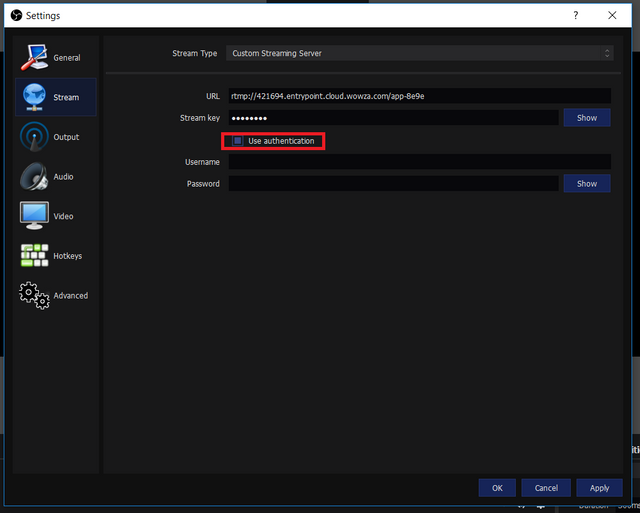The height and width of the screenshot is (513, 640).
Task: Open the Advanced gears icon
Action: 34,295
